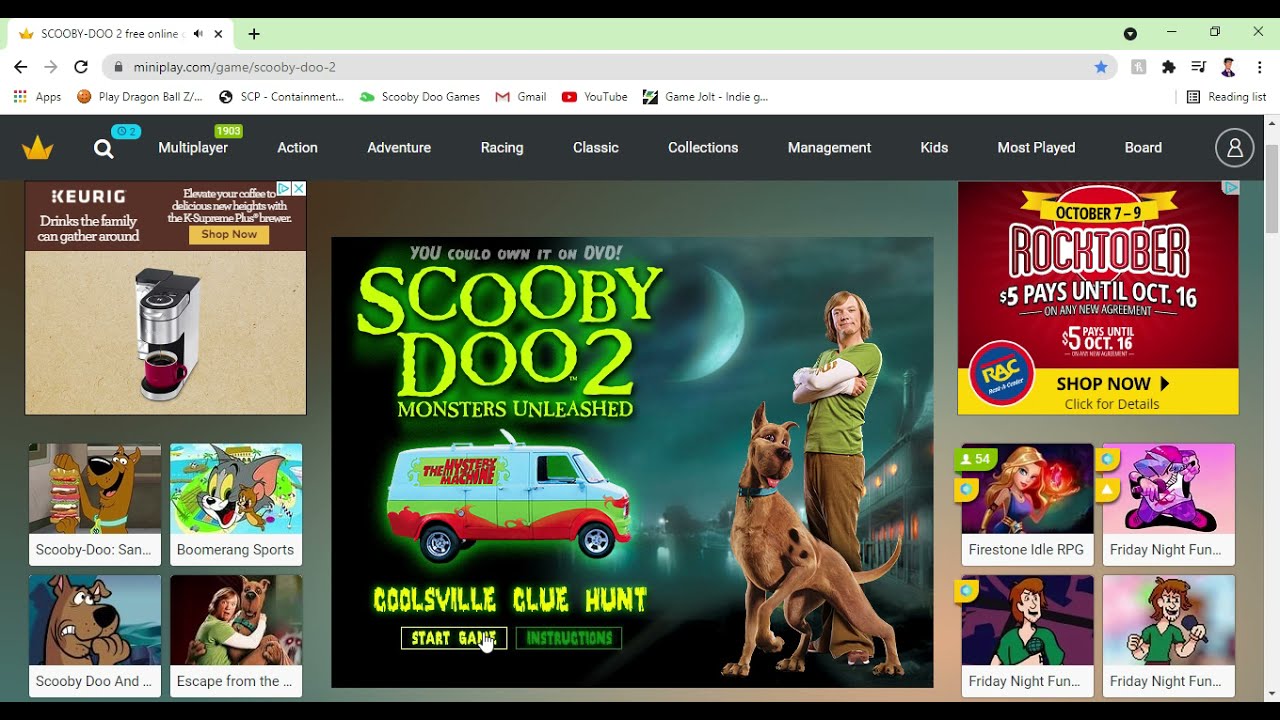Open Firestone Idle RPG game thumbnail

coord(1027,504)
